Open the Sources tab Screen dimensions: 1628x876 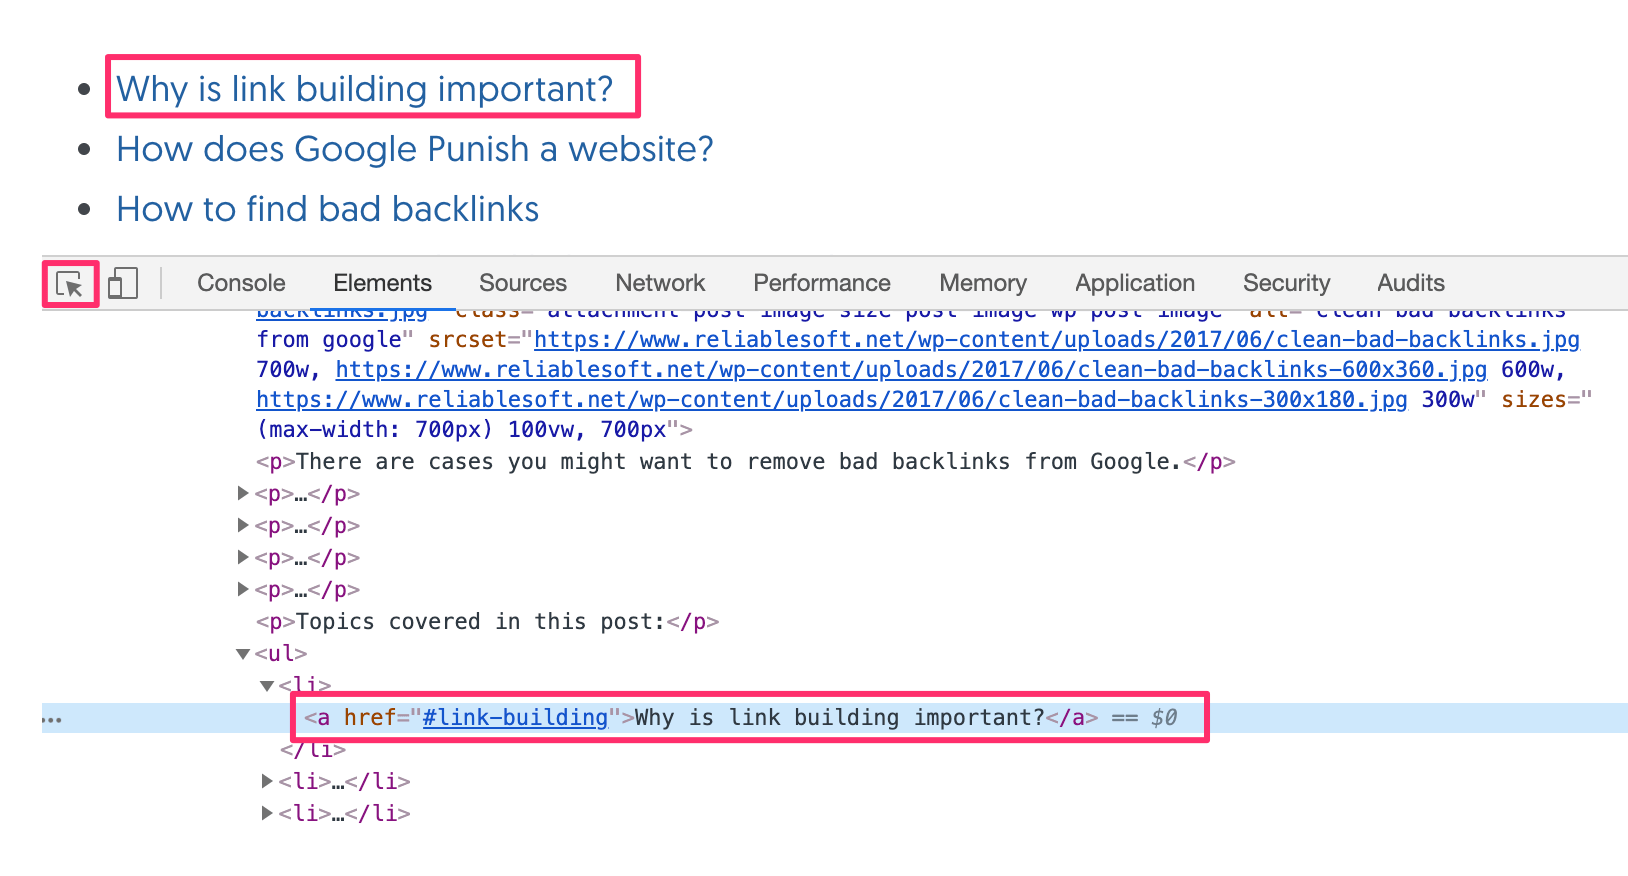(522, 283)
